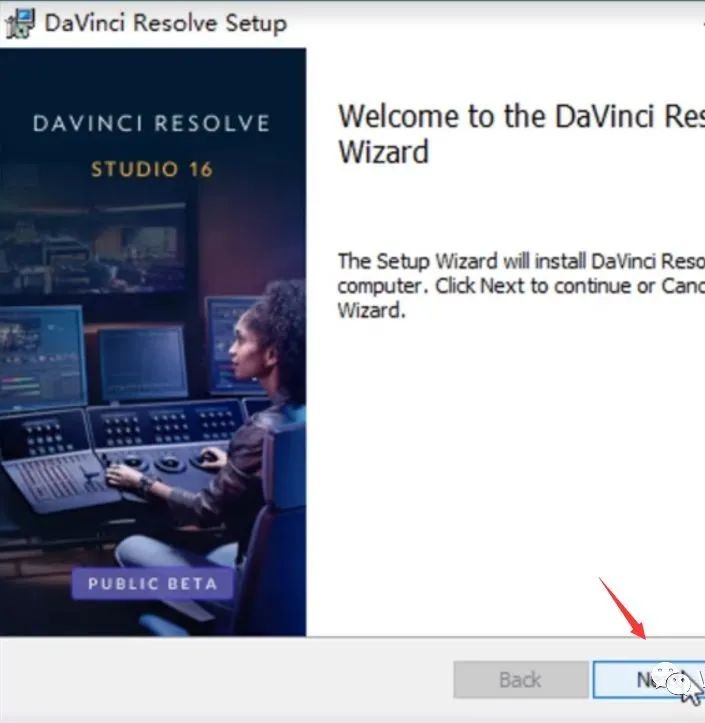Click the 'The Setup Wizard will install' paragraph
The width and height of the screenshot is (705, 723).
point(521,286)
